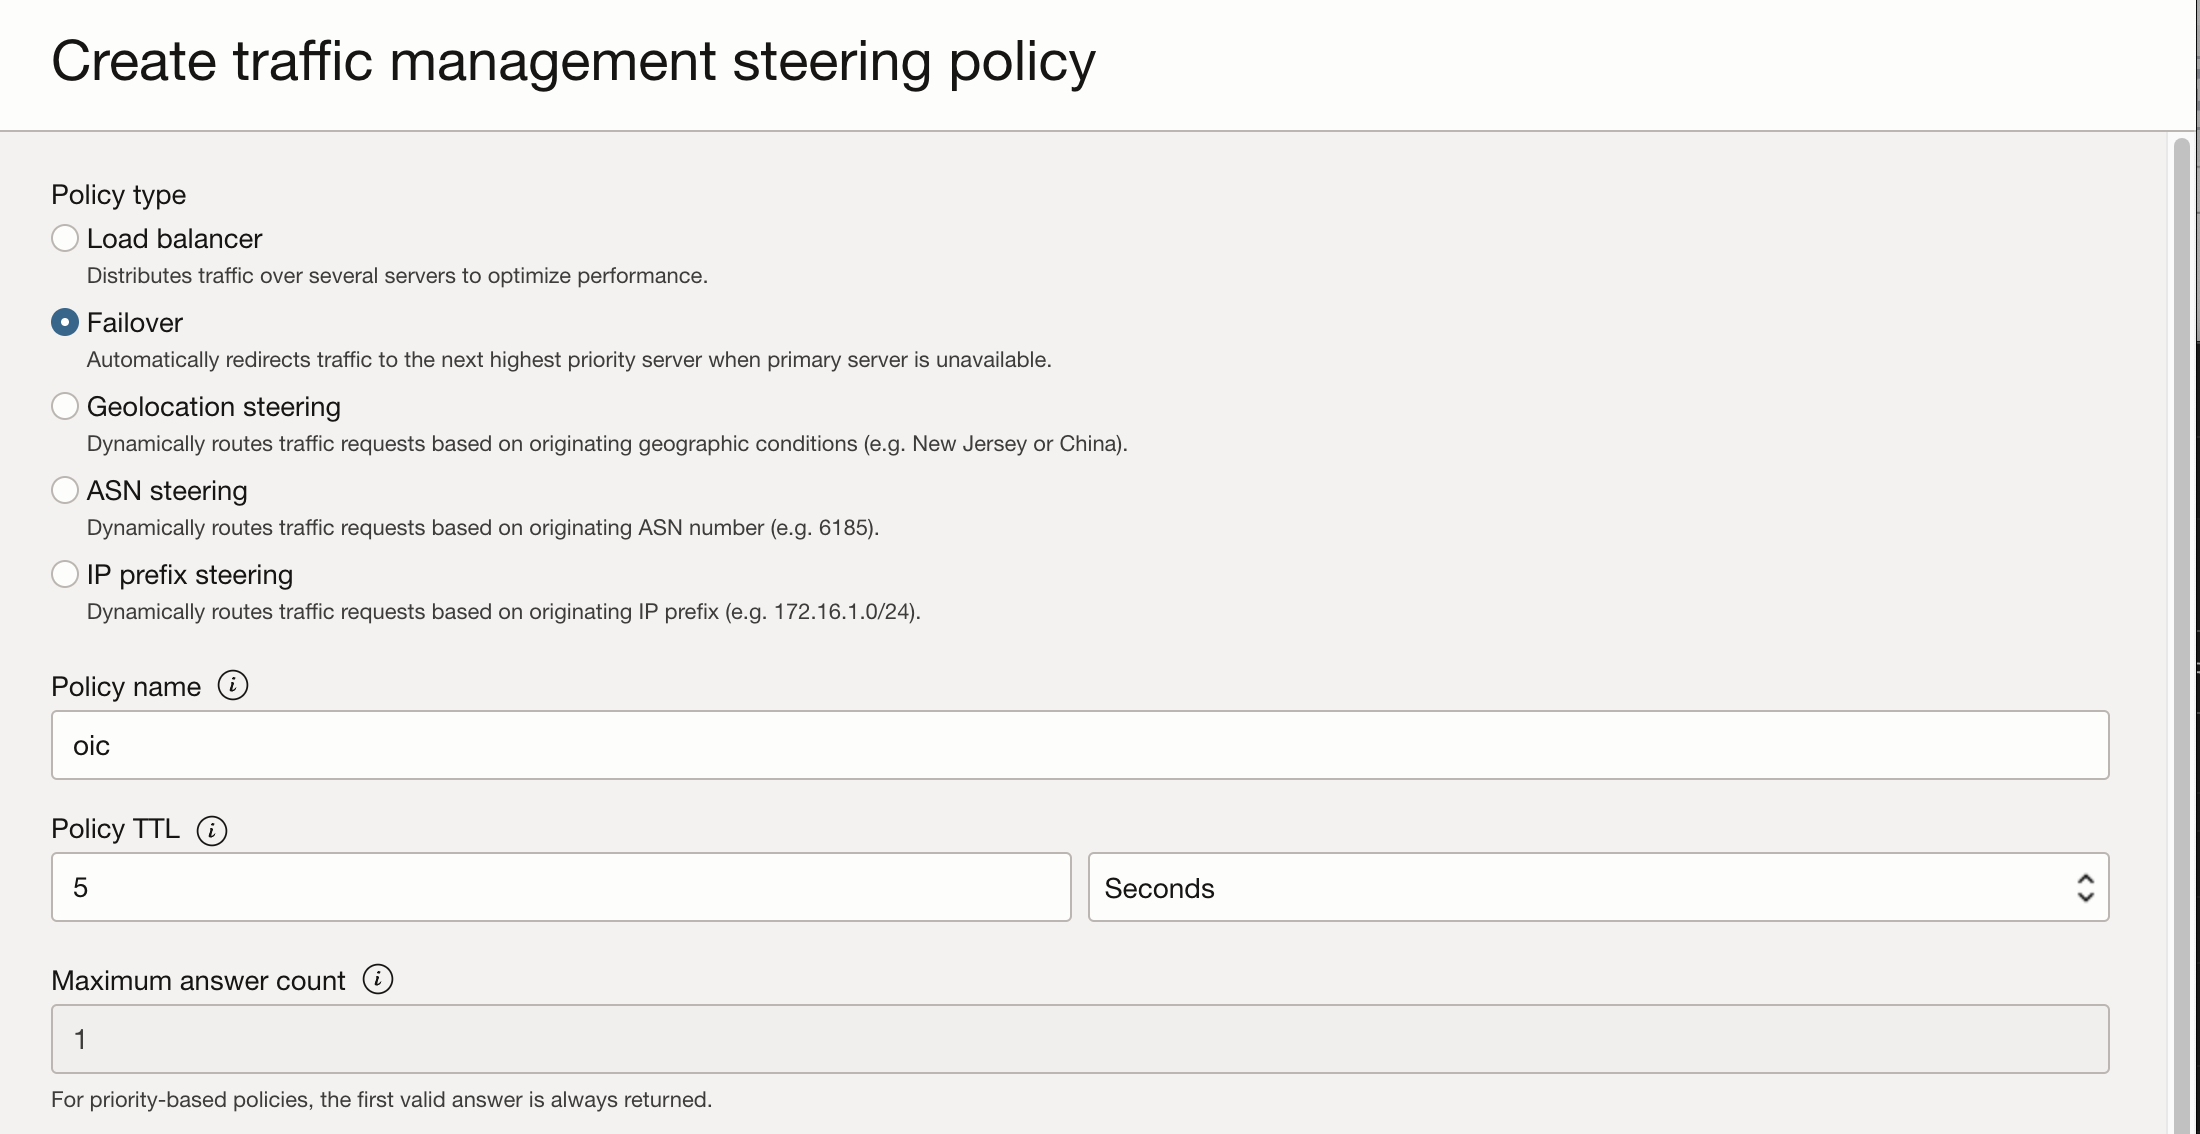Image resolution: width=2200 pixels, height=1134 pixels.
Task: Click the Load balancer label text
Action: [174, 239]
